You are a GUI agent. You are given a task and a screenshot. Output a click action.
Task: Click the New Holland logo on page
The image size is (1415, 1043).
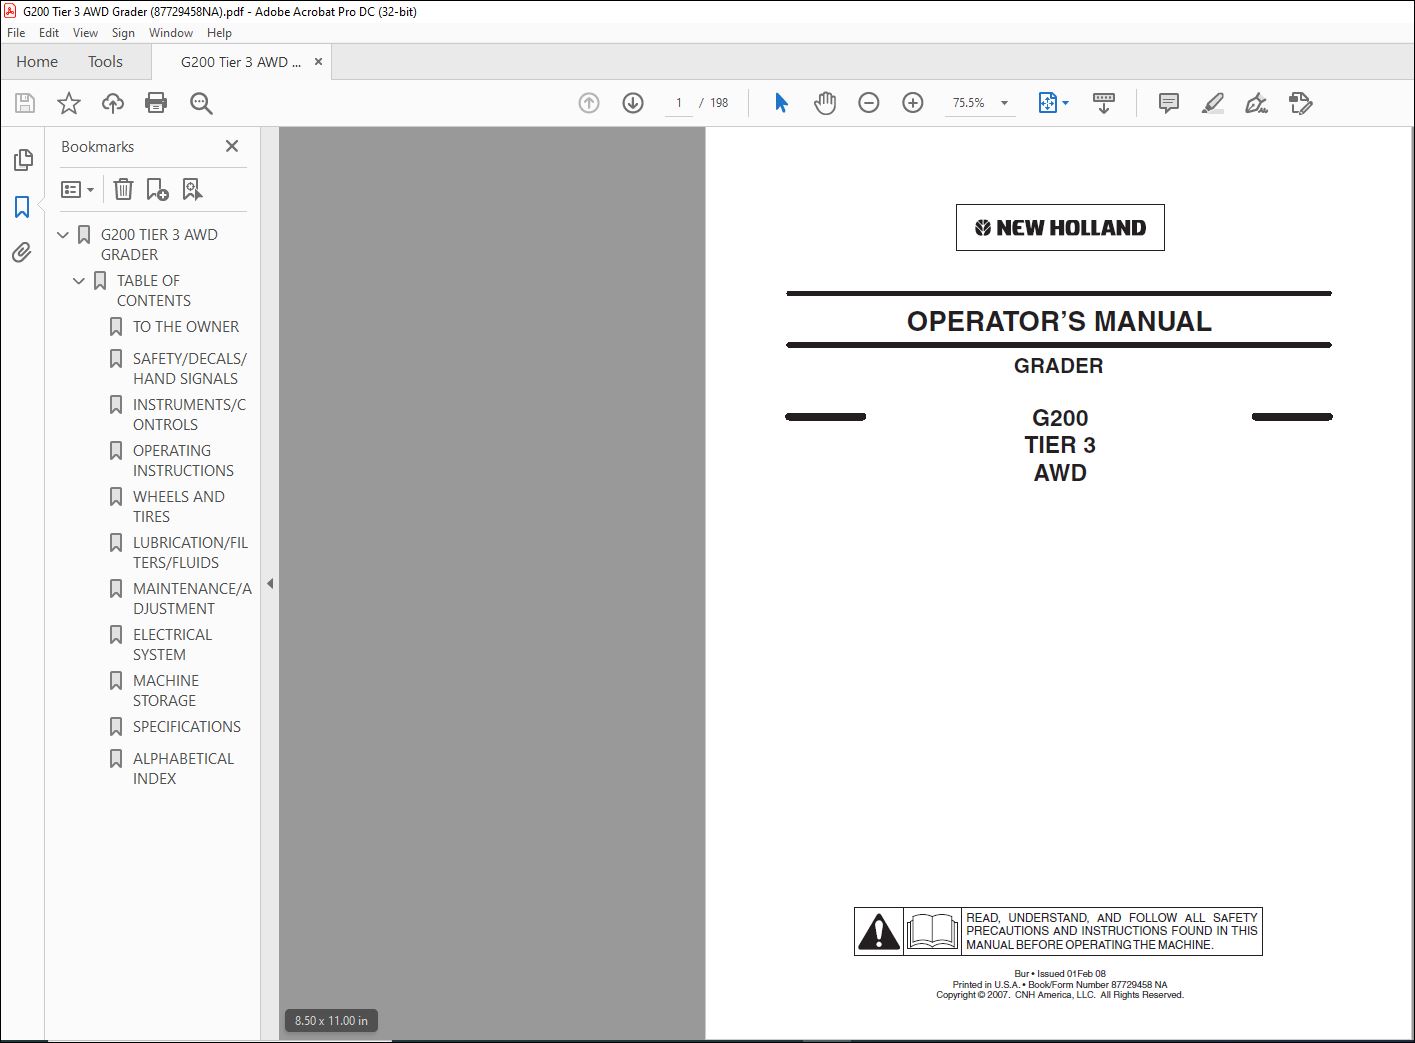coord(1060,228)
